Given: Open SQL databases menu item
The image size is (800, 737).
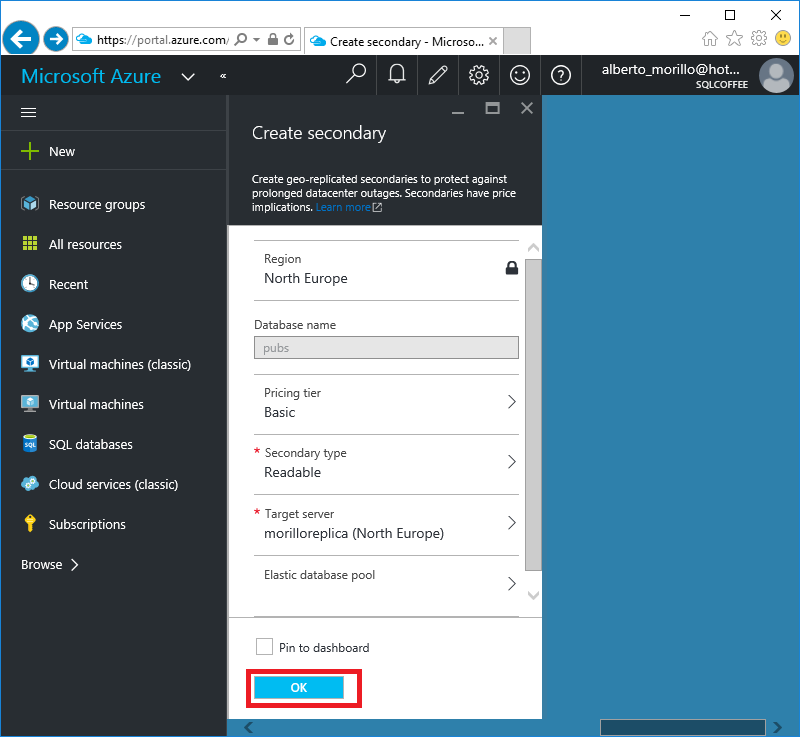Looking at the screenshot, I should pyautogui.click(x=90, y=444).
